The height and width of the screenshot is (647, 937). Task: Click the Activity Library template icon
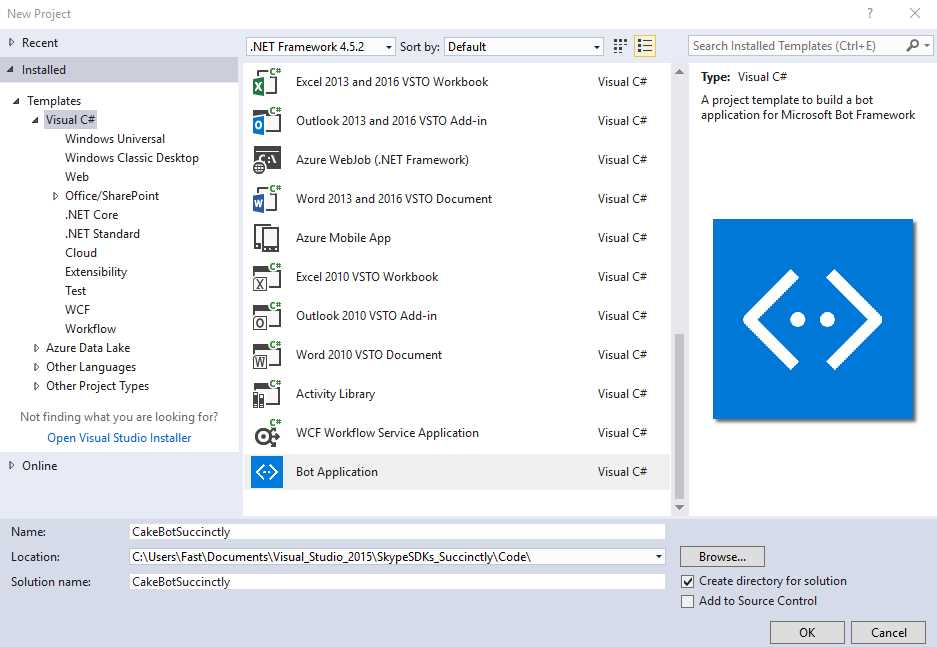267,394
